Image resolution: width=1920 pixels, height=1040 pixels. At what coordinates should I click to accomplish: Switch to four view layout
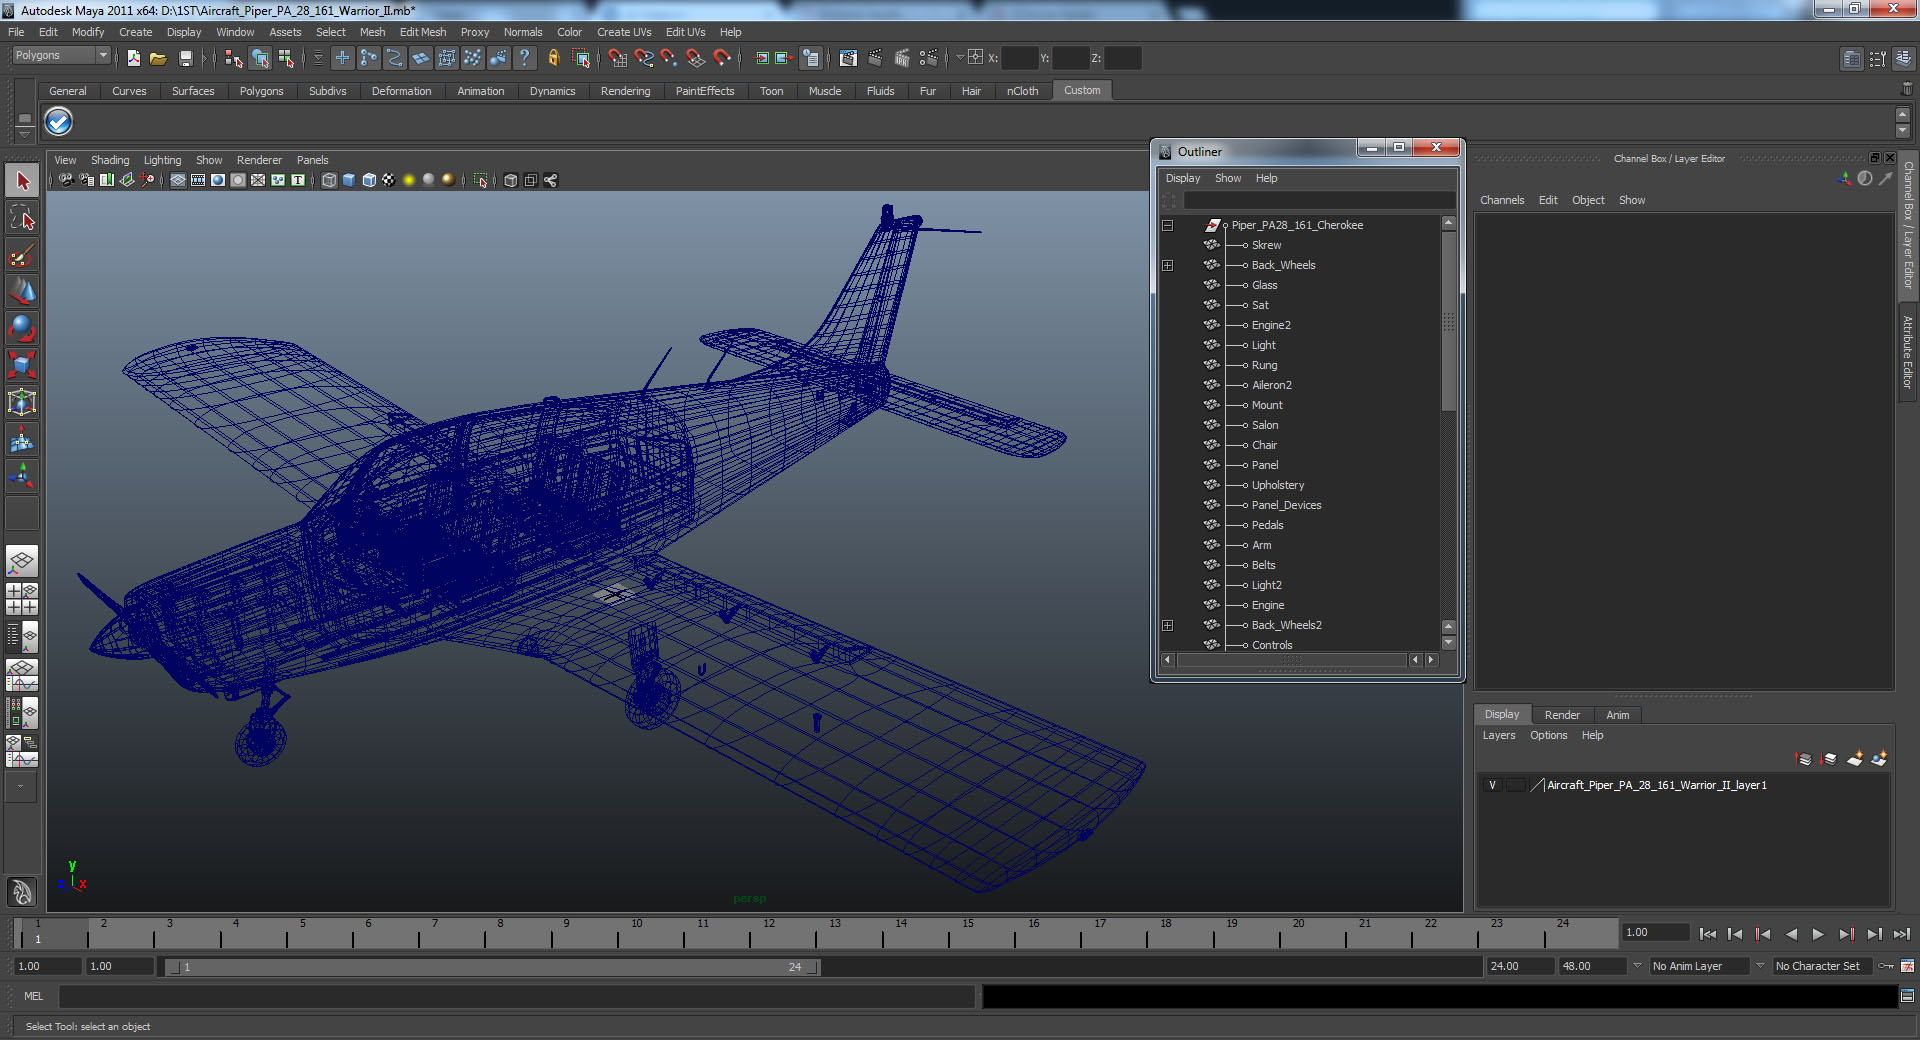click(22, 598)
